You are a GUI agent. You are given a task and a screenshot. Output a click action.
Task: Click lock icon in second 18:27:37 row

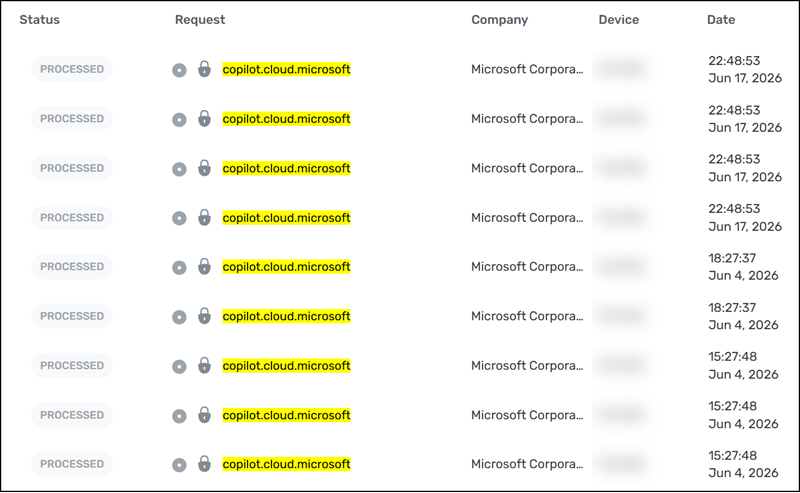(x=204, y=316)
